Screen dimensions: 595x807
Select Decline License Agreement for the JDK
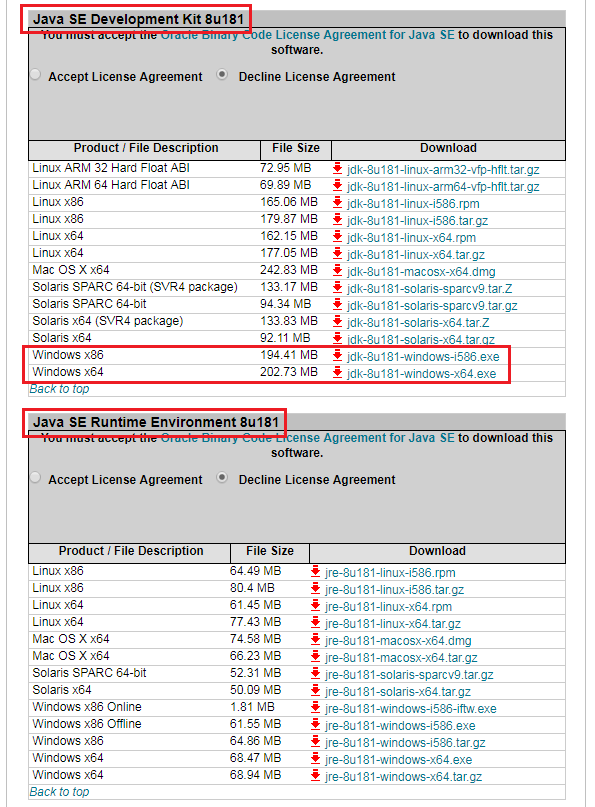[x=222, y=75]
